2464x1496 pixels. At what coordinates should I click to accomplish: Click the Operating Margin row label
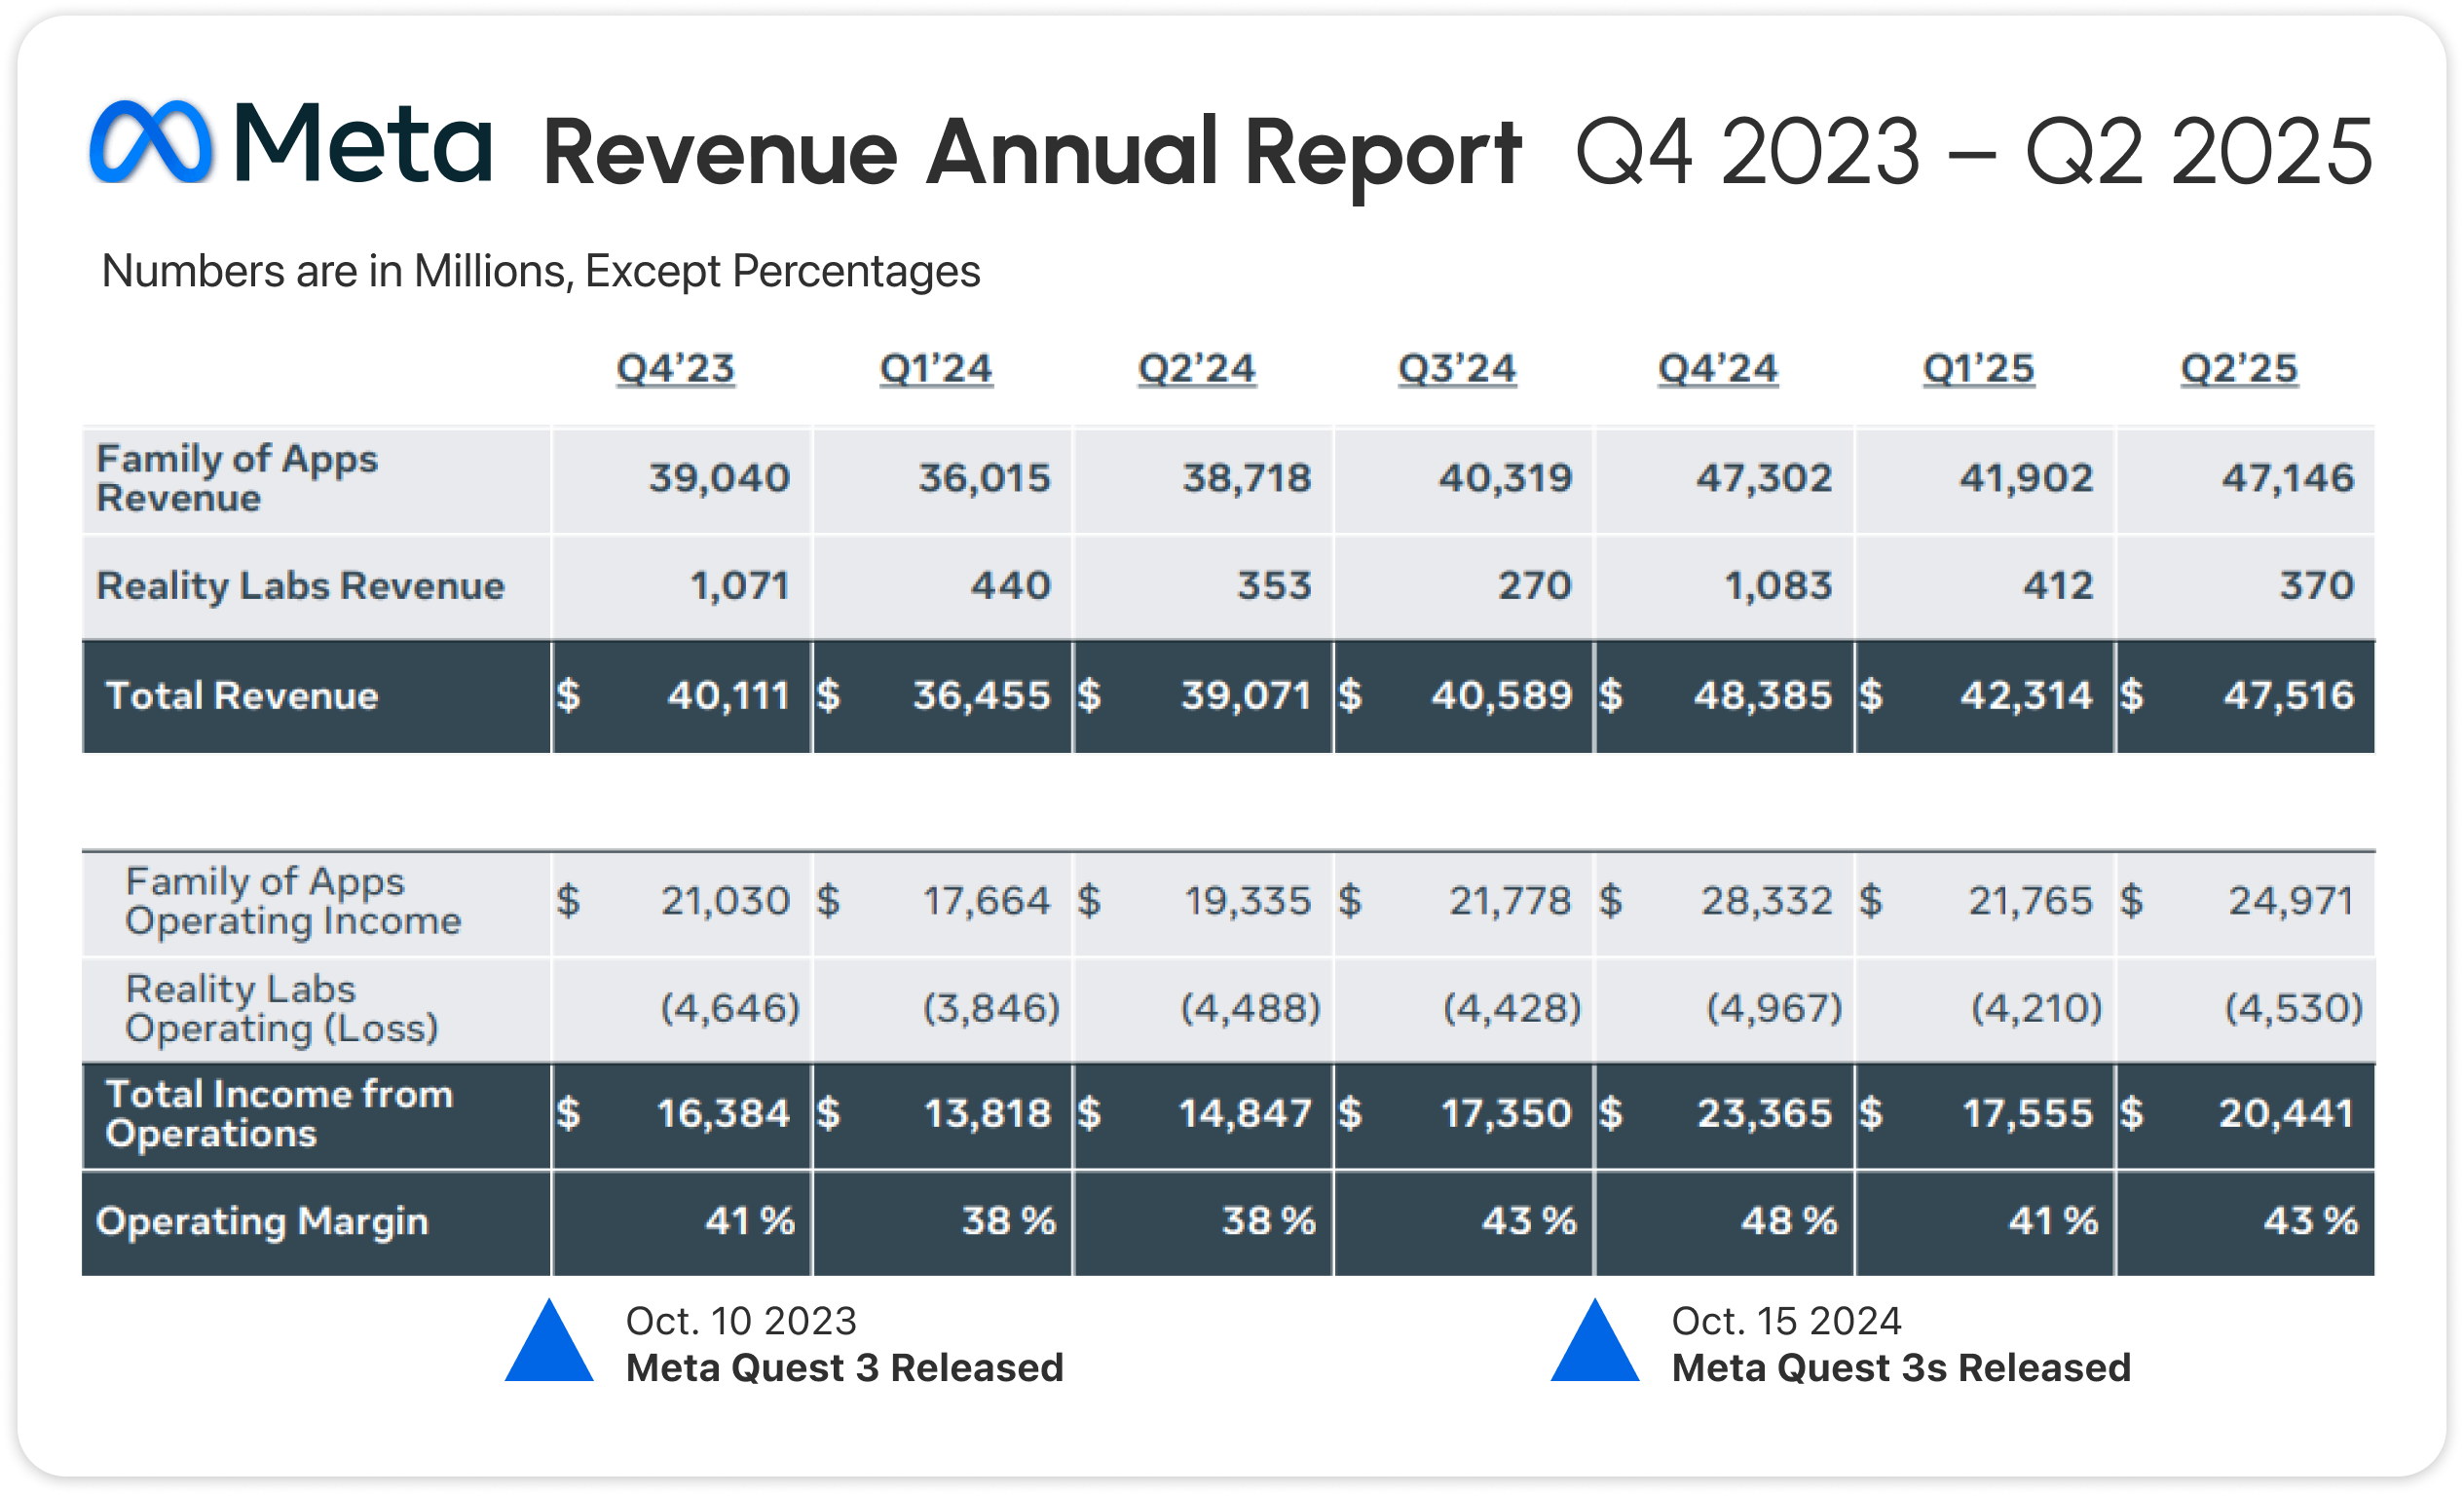point(262,1221)
